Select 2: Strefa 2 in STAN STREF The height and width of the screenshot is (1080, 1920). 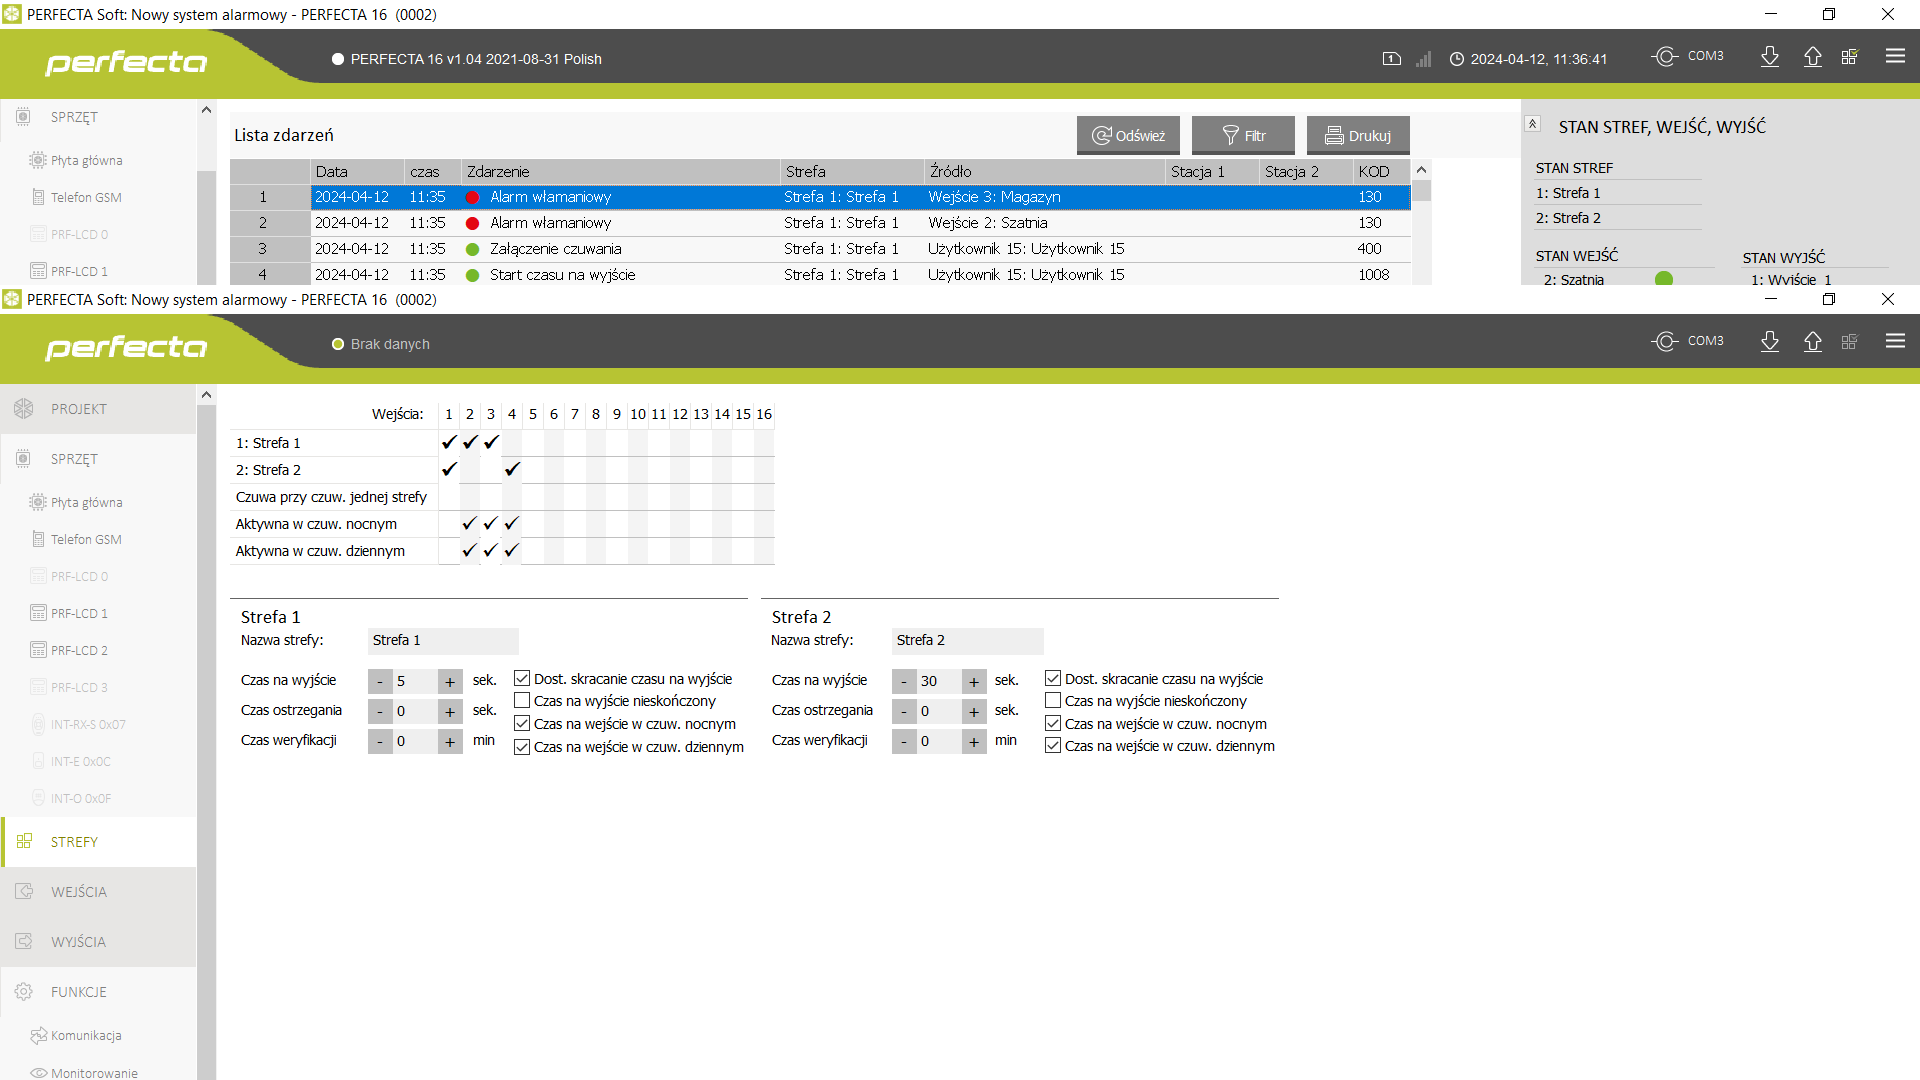(1617, 218)
